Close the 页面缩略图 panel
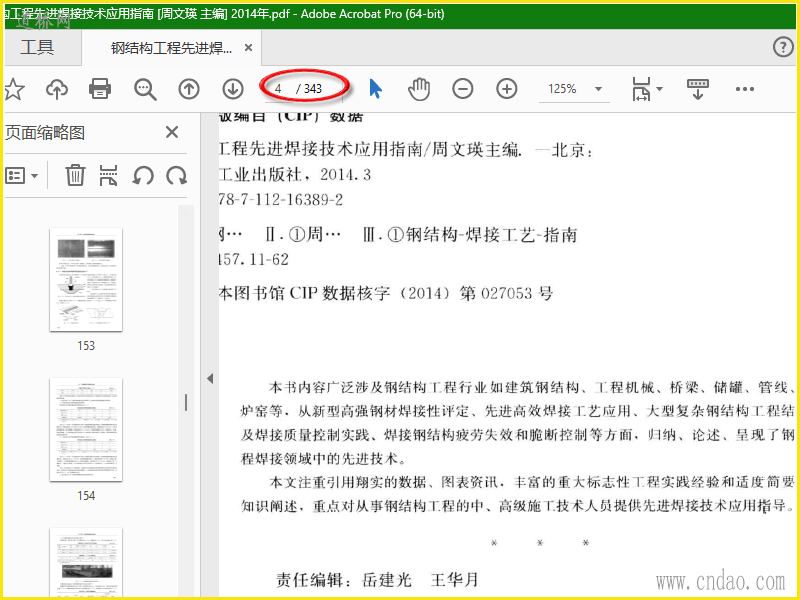The width and height of the screenshot is (800, 600). 172,133
